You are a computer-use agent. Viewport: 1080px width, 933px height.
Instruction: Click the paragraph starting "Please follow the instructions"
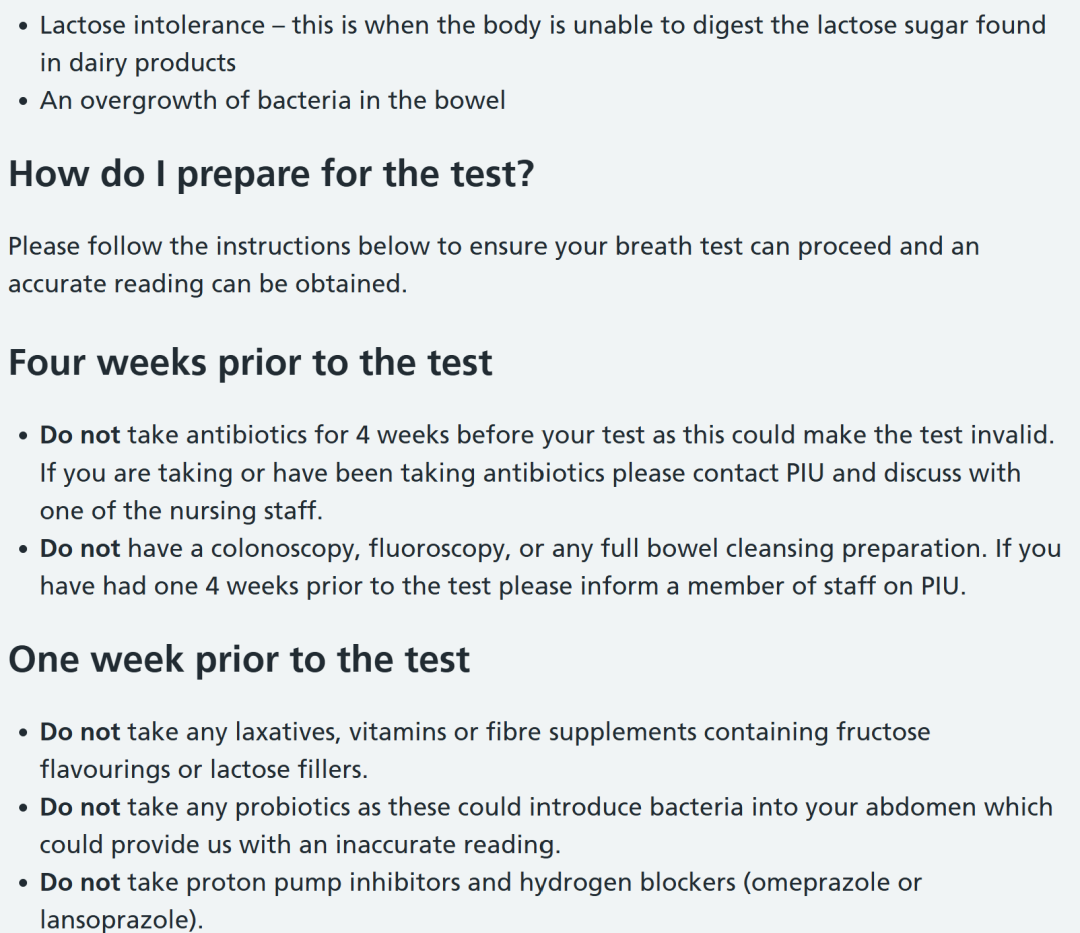pos(493,265)
